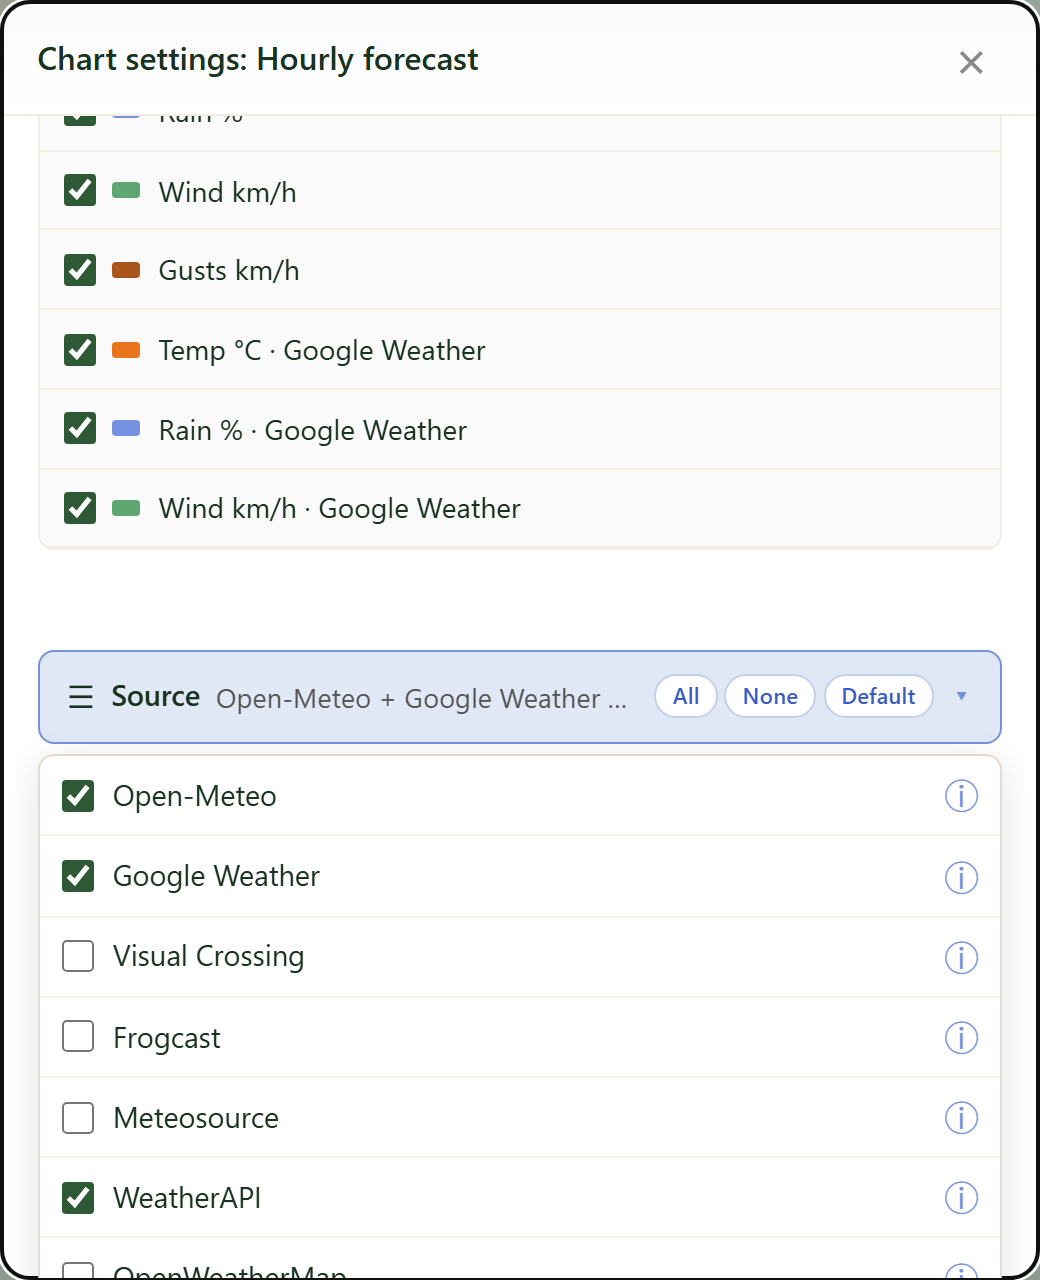Click the Source section hamburger icon
This screenshot has height=1280, width=1040.
(x=81, y=697)
